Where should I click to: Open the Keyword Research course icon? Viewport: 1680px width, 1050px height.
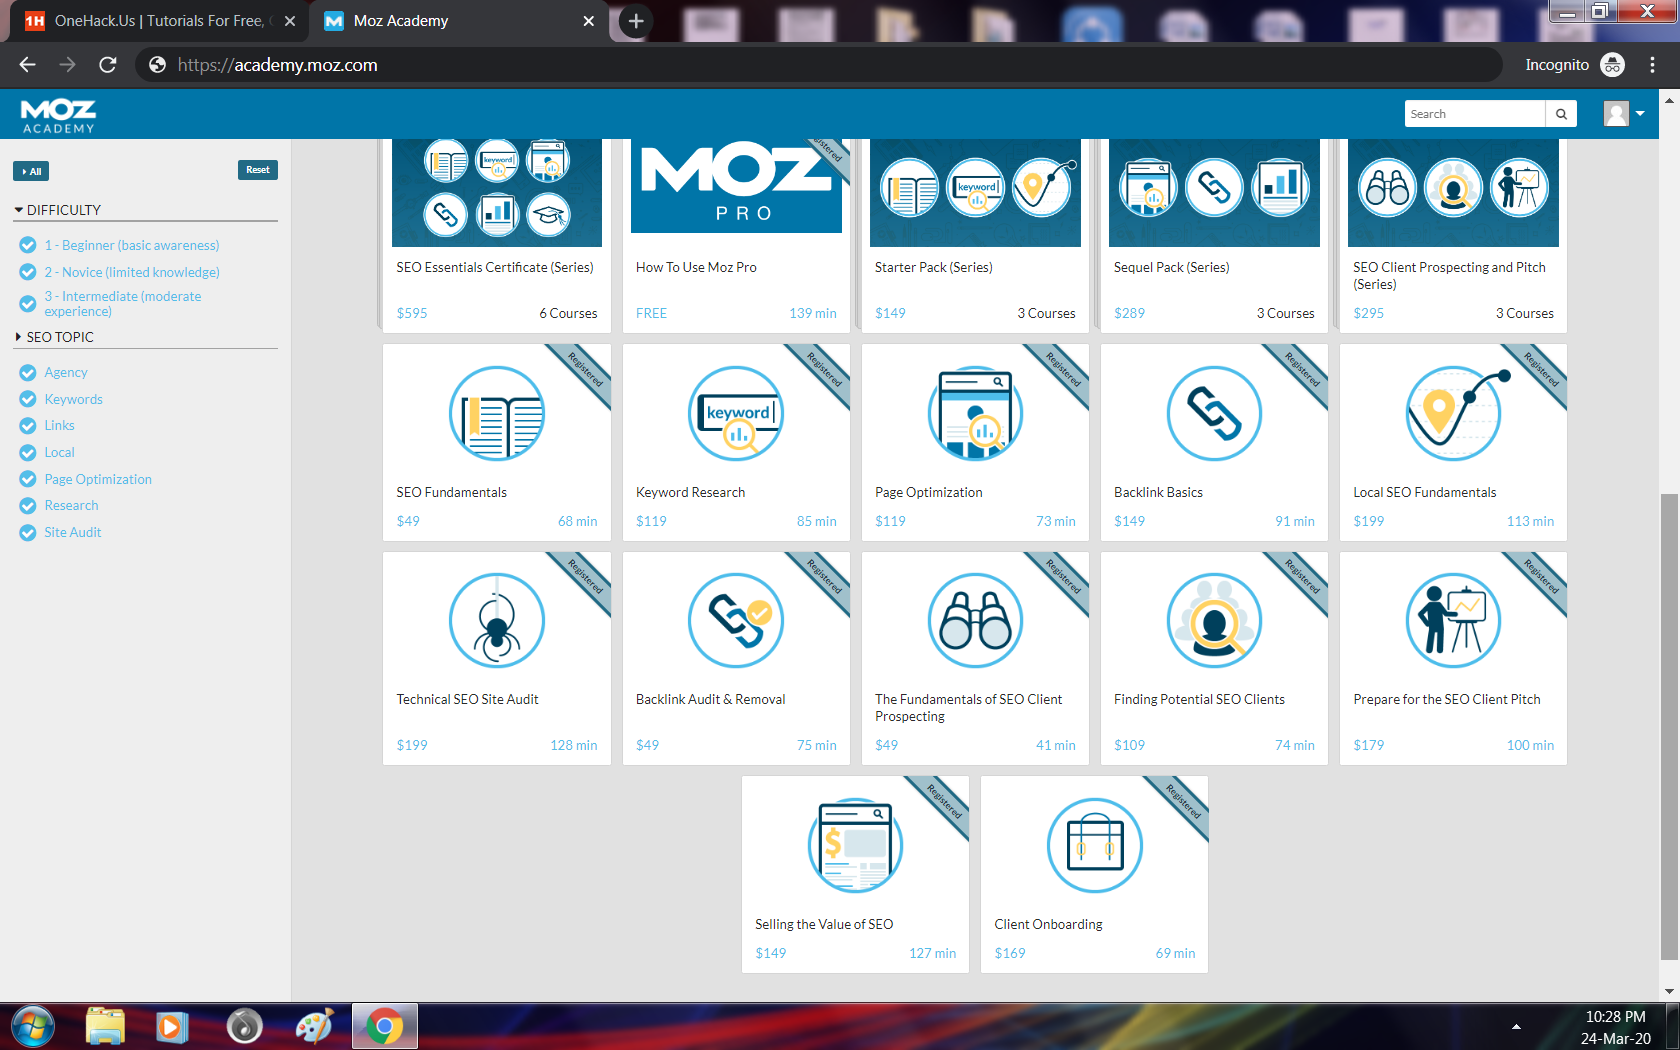736,413
